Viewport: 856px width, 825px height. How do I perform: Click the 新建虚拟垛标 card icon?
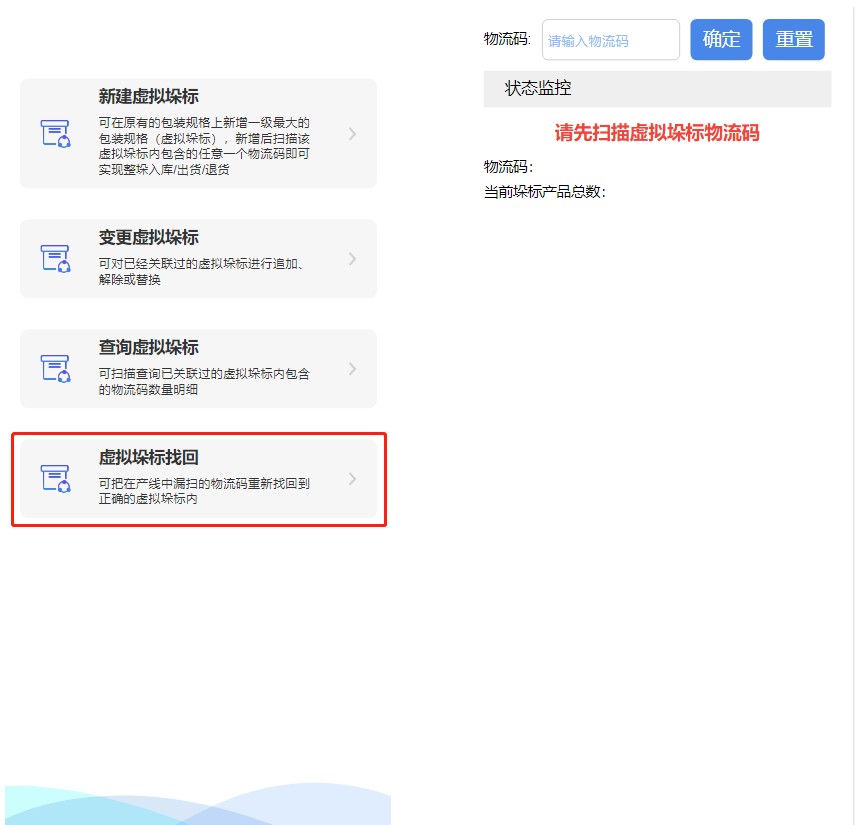pos(56,134)
